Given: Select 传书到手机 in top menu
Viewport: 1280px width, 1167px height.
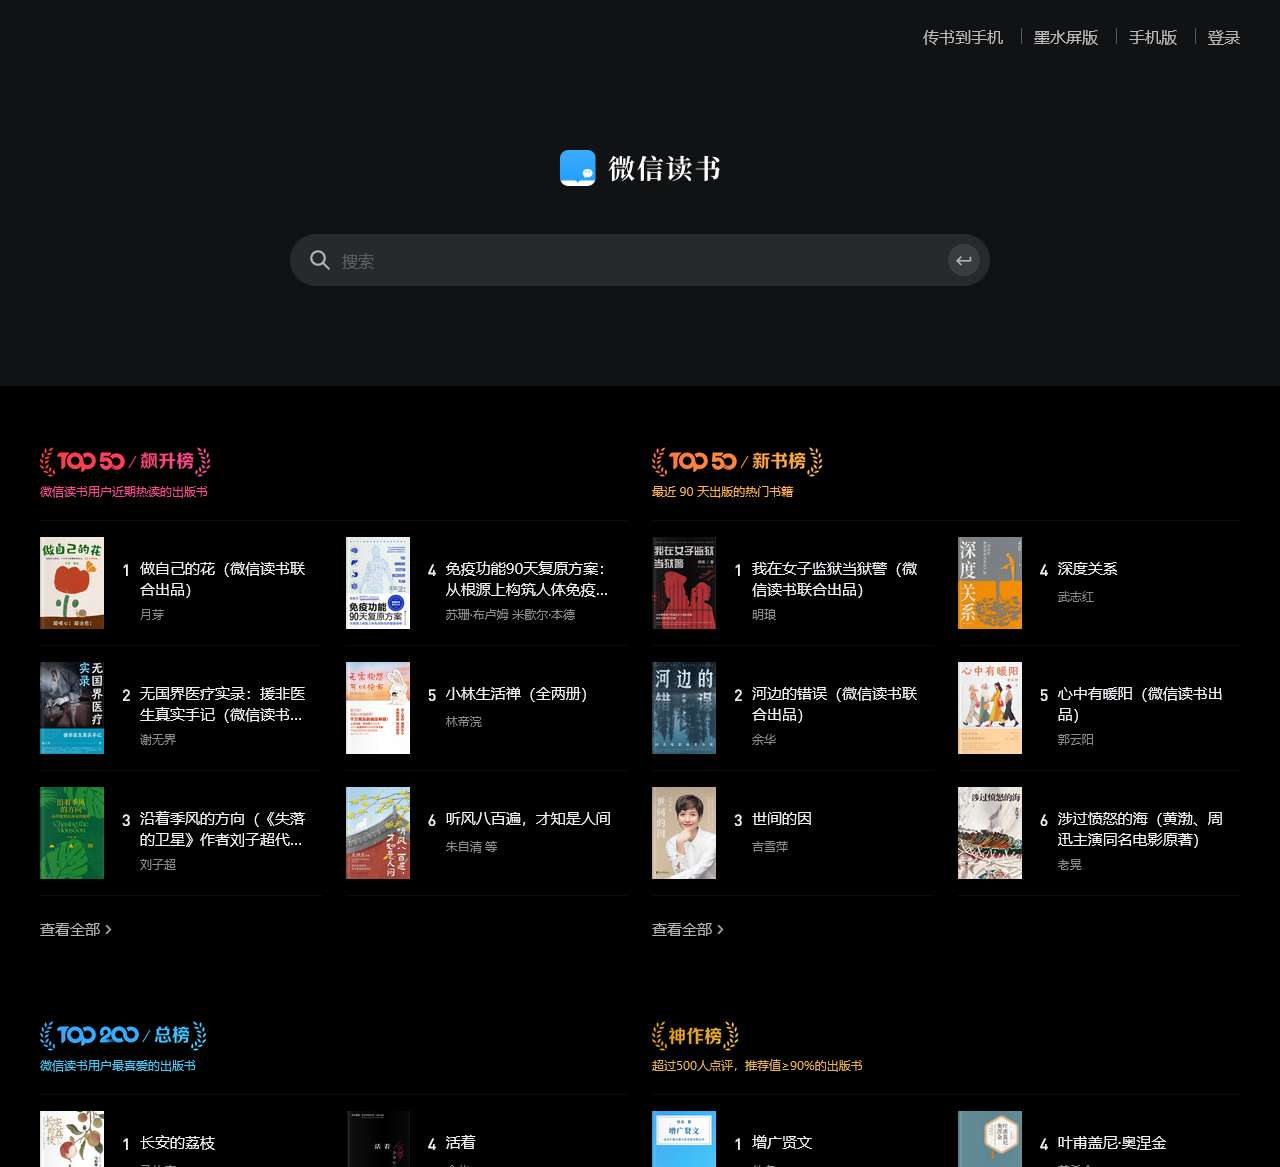Looking at the screenshot, I should point(962,37).
